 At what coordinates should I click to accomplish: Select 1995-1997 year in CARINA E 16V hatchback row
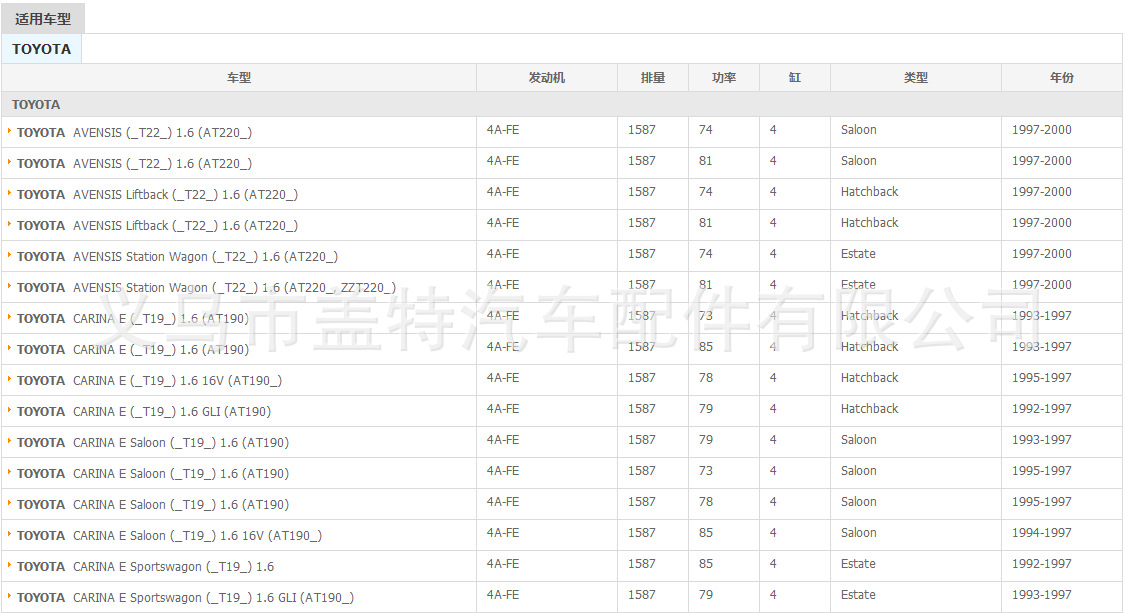click(x=1041, y=378)
